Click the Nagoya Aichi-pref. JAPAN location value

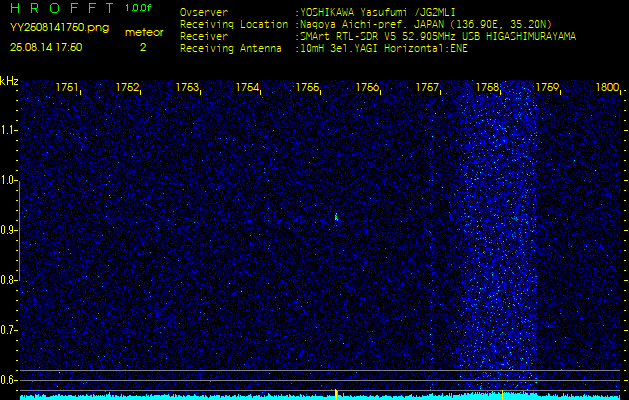pos(426,24)
